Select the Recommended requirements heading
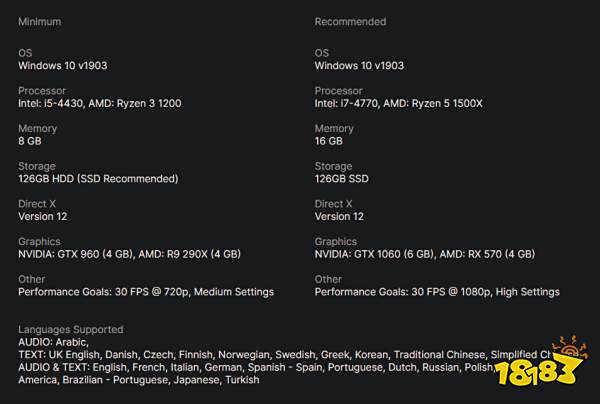The height and width of the screenshot is (404, 600). pyautogui.click(x=350, y=22)
